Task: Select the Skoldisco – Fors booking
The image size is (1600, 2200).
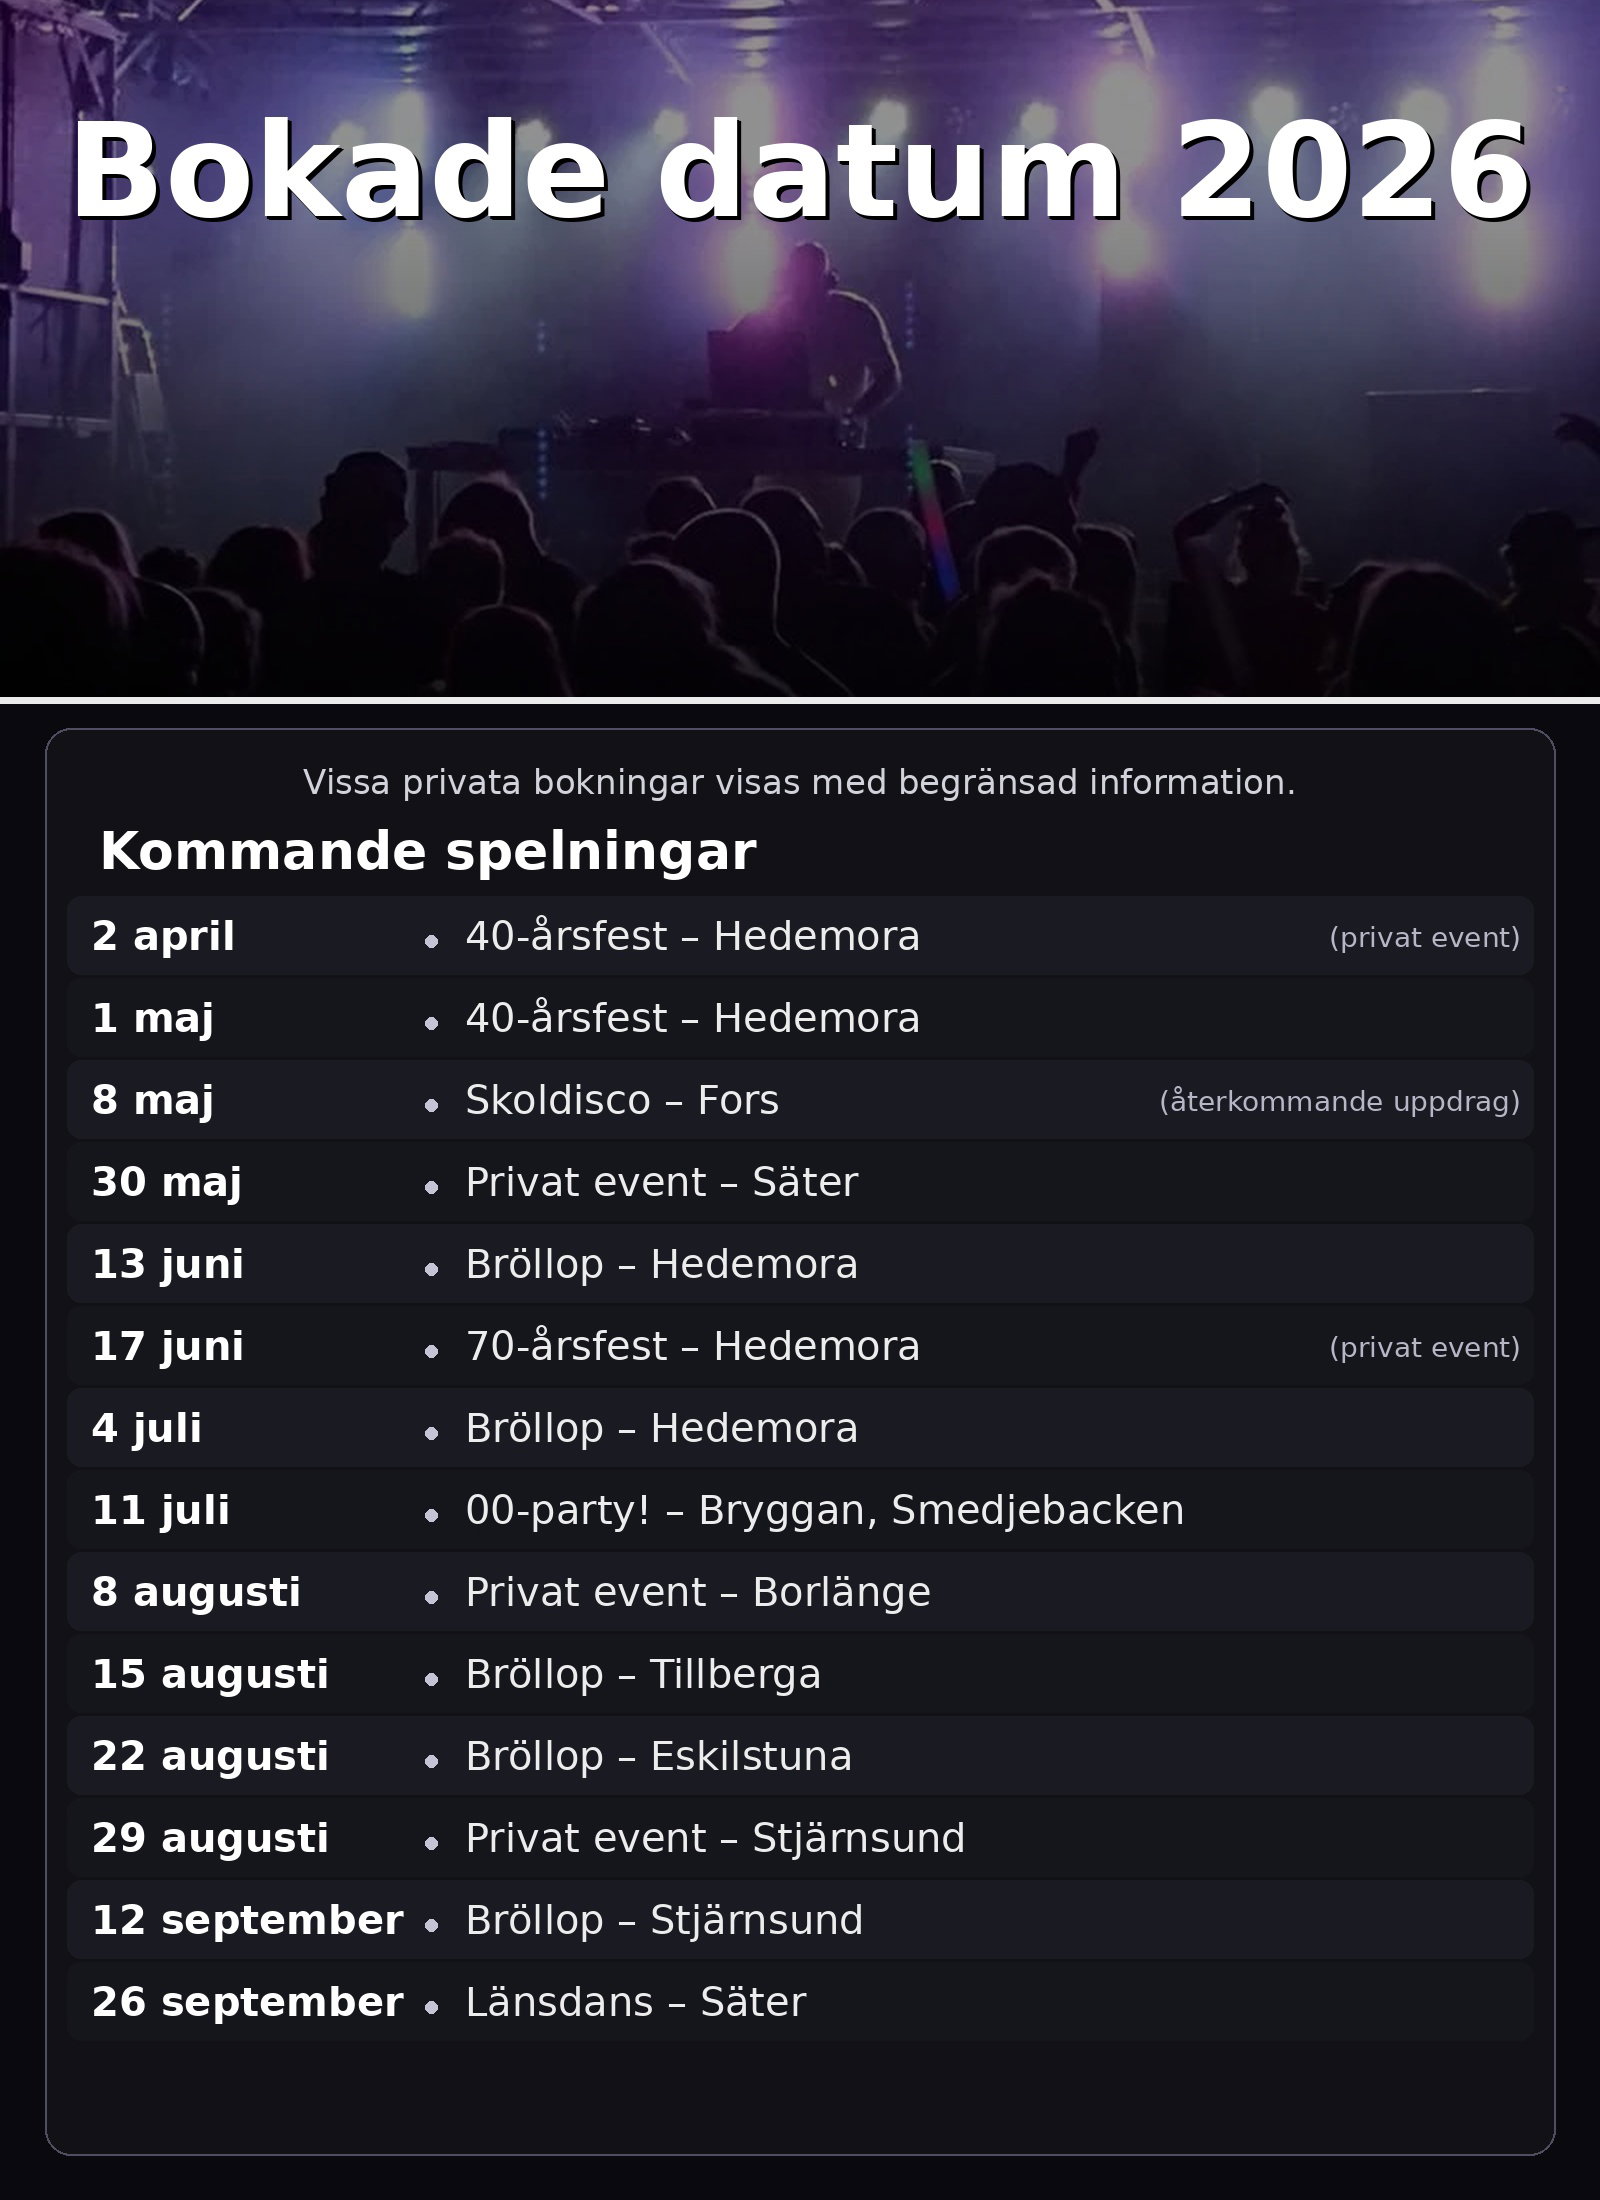Action: point(622,1101)
